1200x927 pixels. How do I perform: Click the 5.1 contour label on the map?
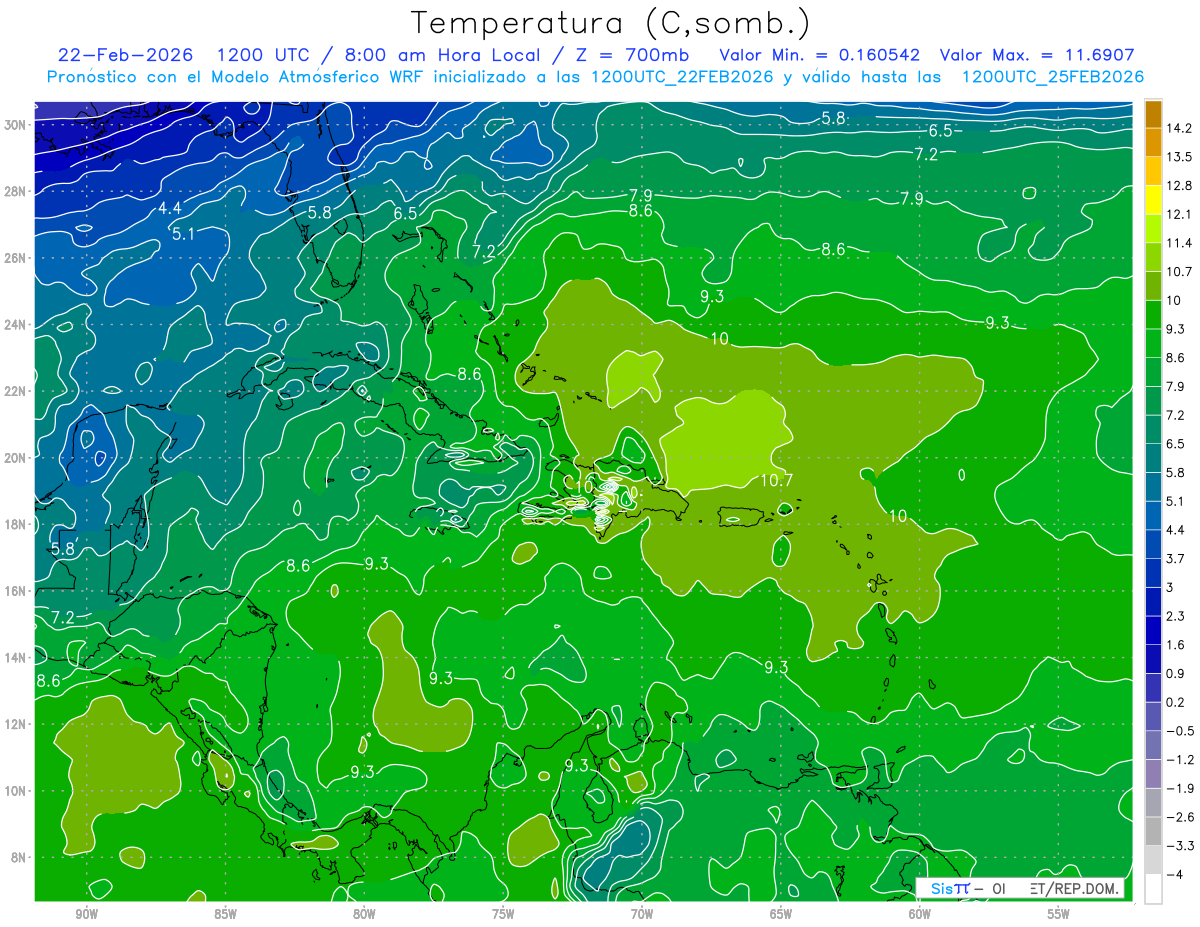point(183,234)
